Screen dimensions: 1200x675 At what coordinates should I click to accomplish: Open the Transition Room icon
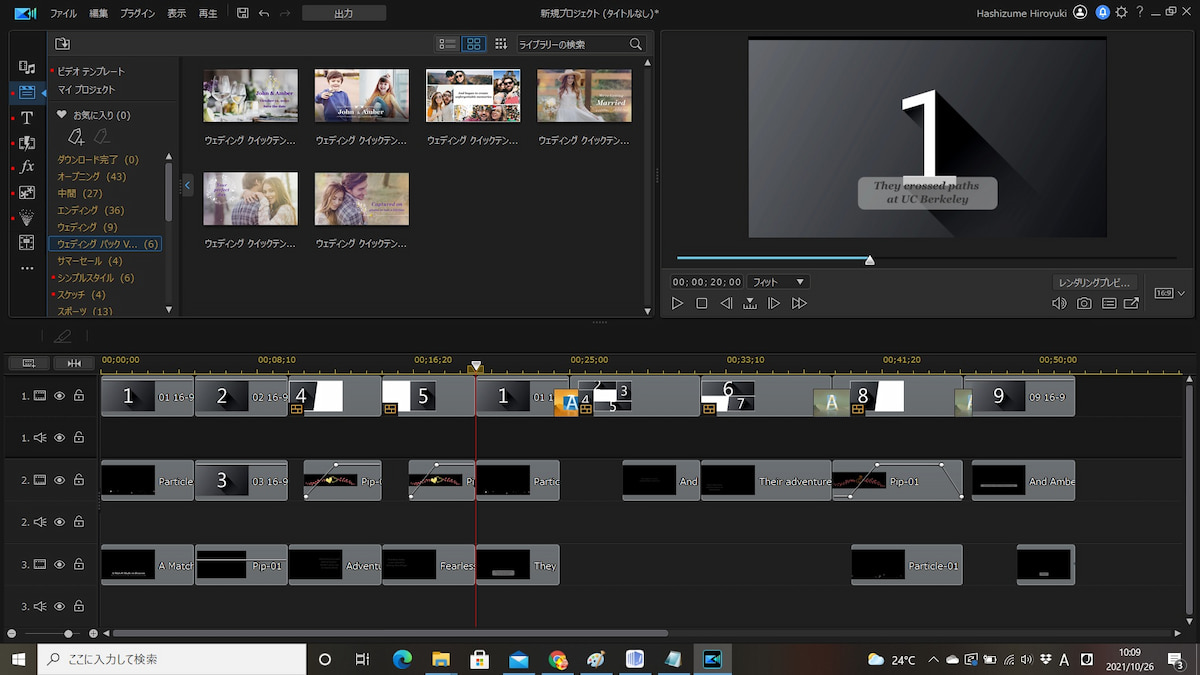pyautogui.click(x=27, y=143)
